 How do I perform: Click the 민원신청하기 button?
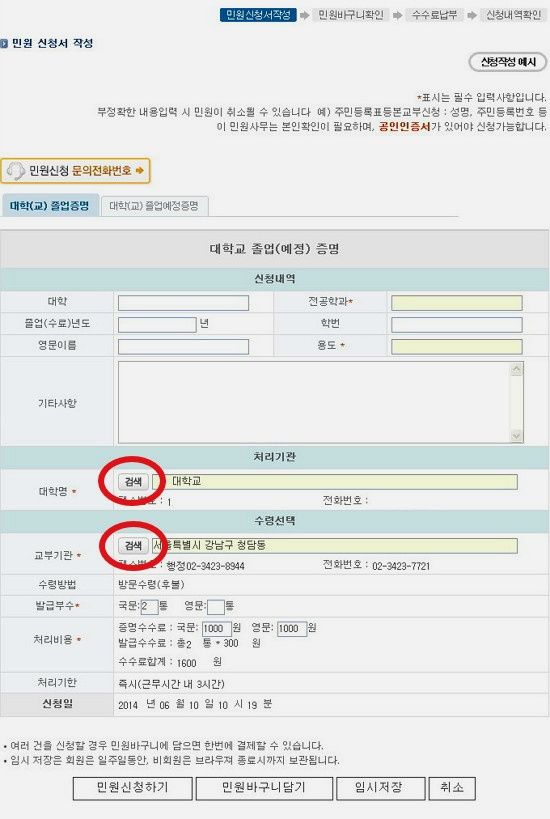[133, 788]
